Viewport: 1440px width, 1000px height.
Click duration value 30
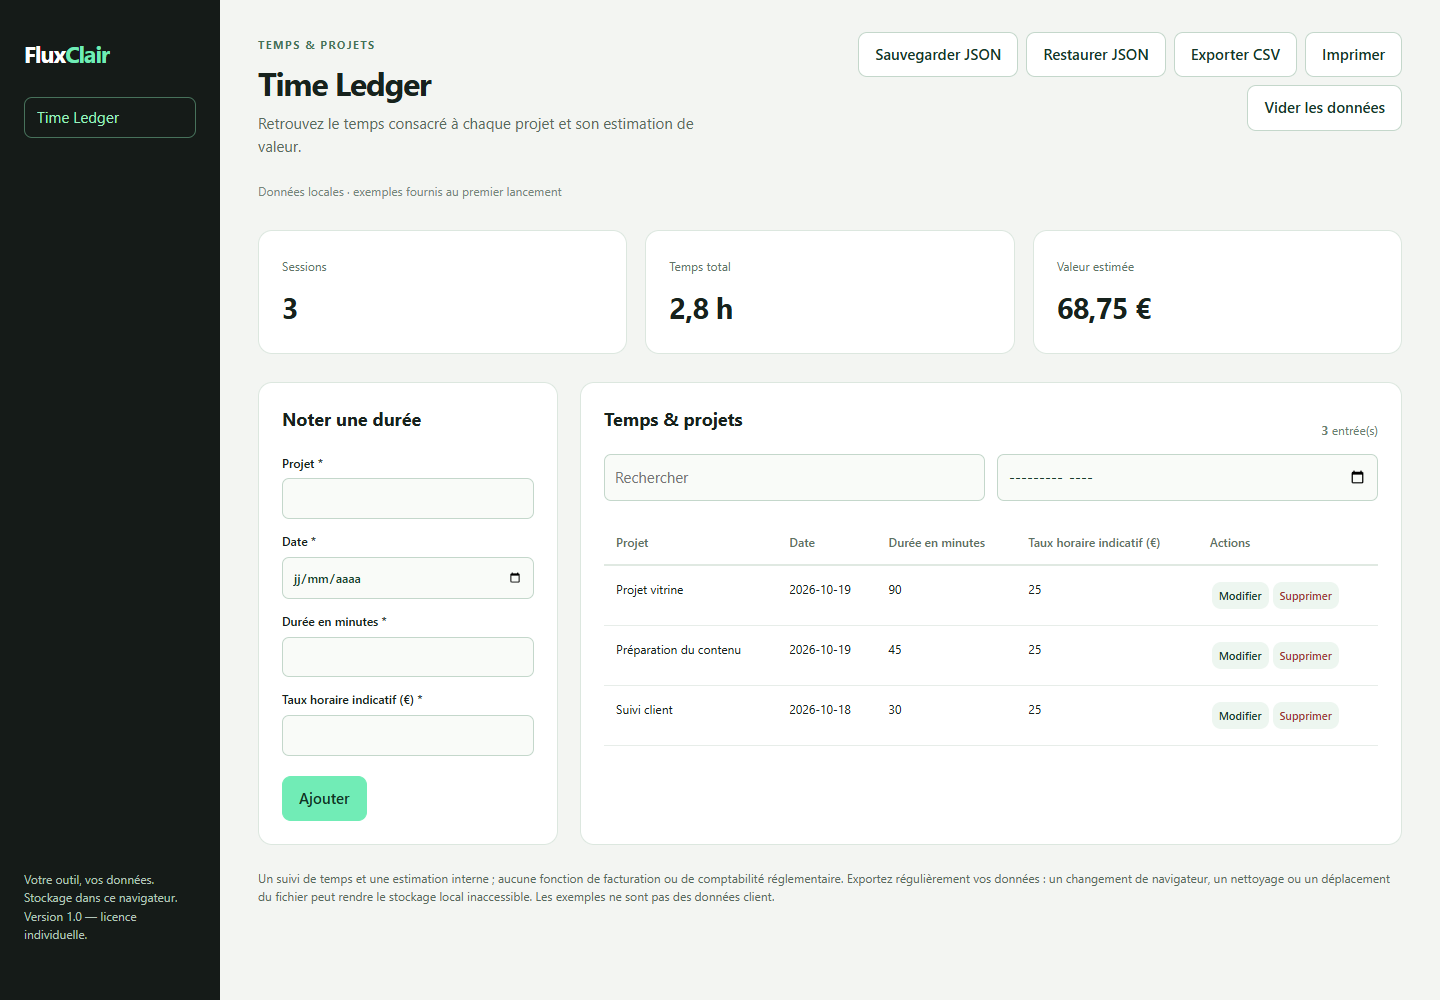tap(895, 710)
